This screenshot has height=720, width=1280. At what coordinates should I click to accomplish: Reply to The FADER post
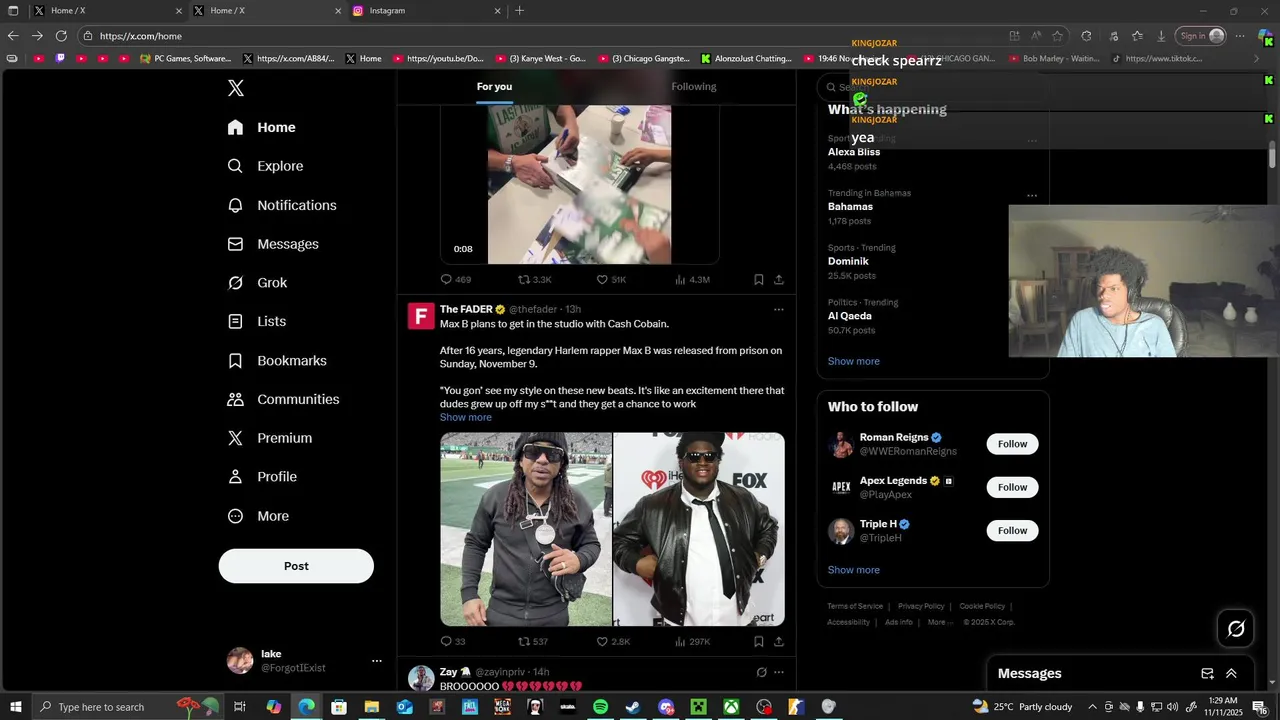pos(453,642)
